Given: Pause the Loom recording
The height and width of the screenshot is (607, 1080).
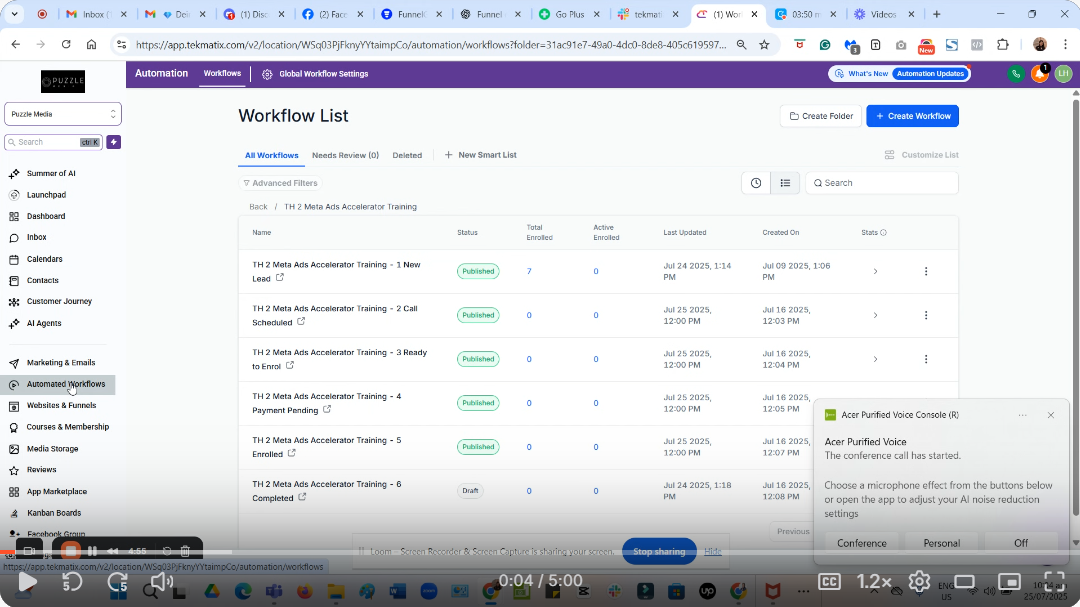Looking at the screenshot, I should click(92, 551).
